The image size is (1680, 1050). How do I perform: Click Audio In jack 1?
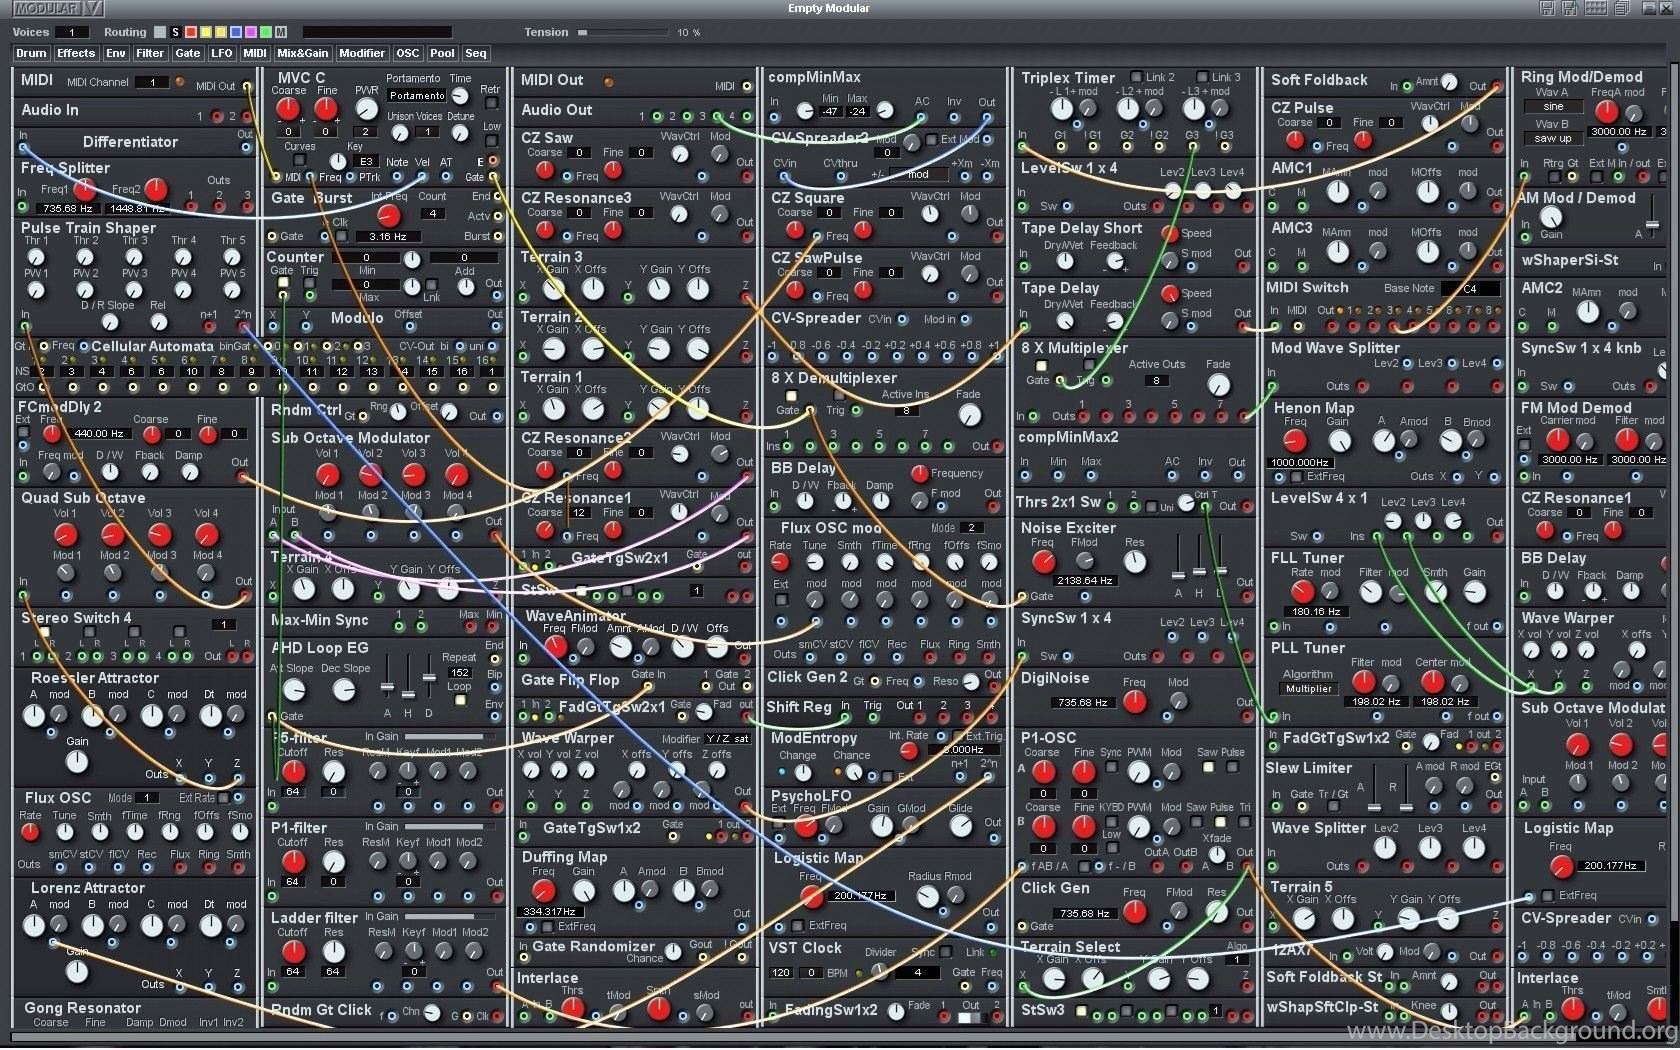click(x=215, y=116)
